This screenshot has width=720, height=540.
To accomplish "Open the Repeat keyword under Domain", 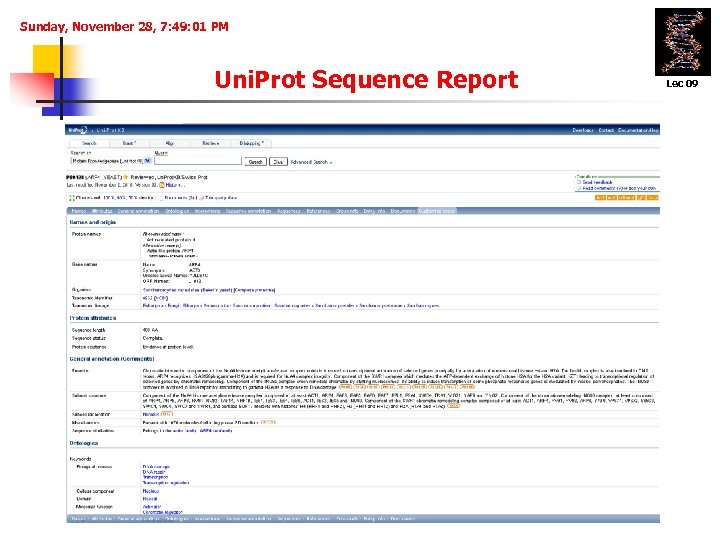I will 150,499.
